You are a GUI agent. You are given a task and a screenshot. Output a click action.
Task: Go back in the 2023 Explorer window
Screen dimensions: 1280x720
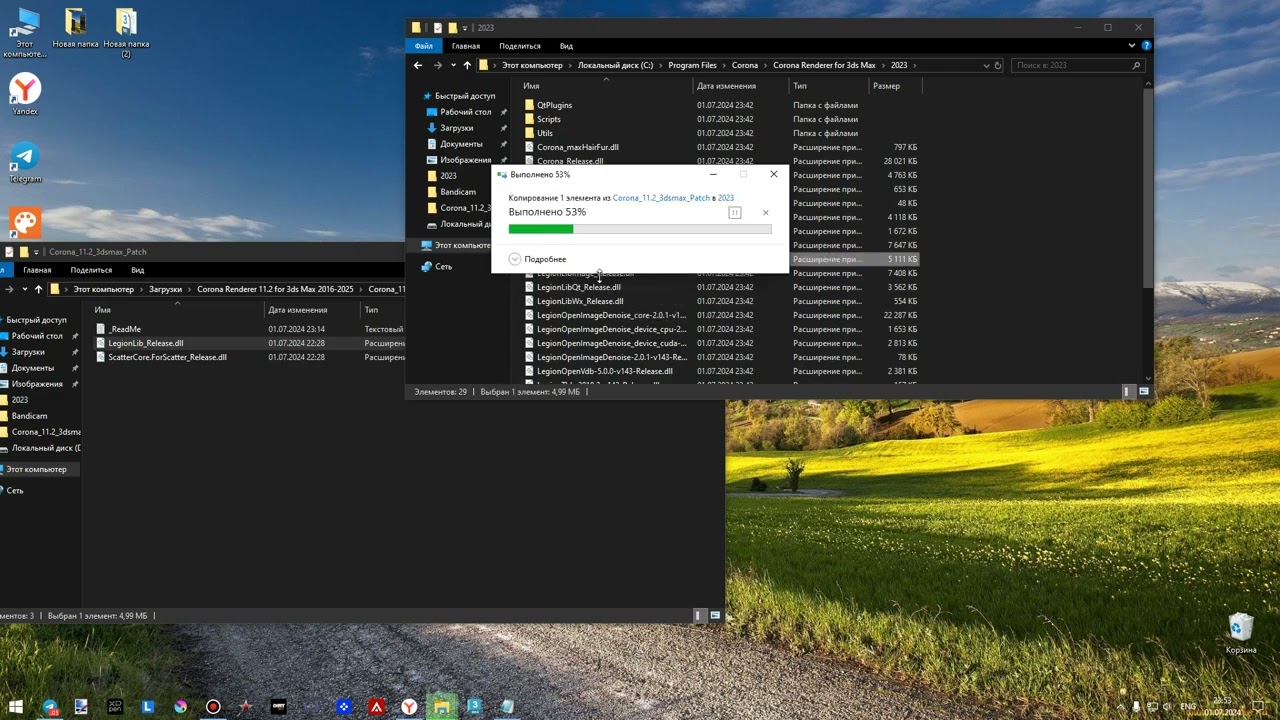(418, 65)
